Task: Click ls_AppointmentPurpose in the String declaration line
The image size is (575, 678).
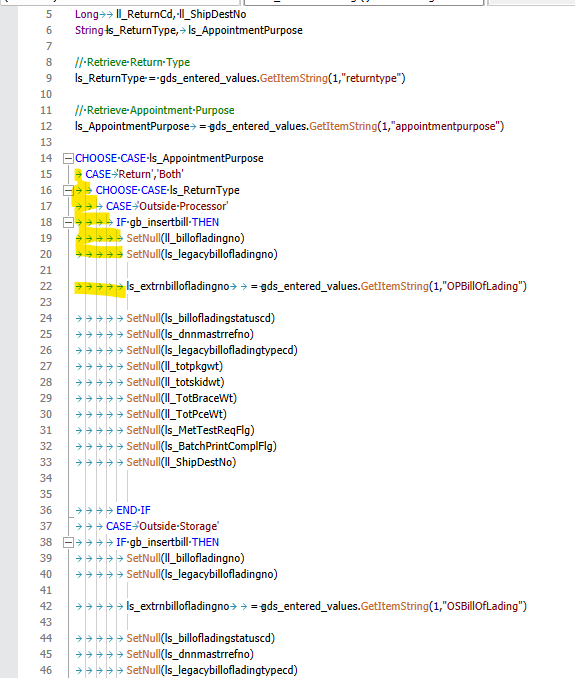Action: tap(245, 30)
